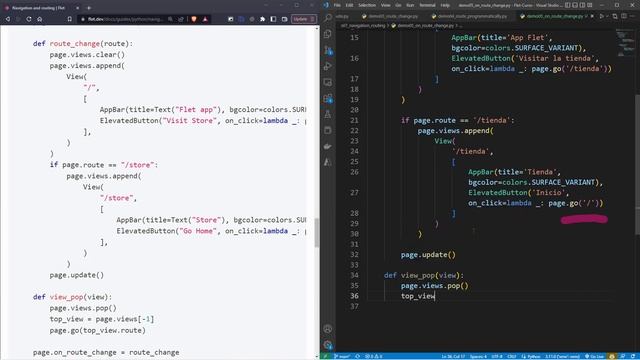
Task: Open the Go menu in VS Code
Action: pyautogui.click(x=398, y=5)
